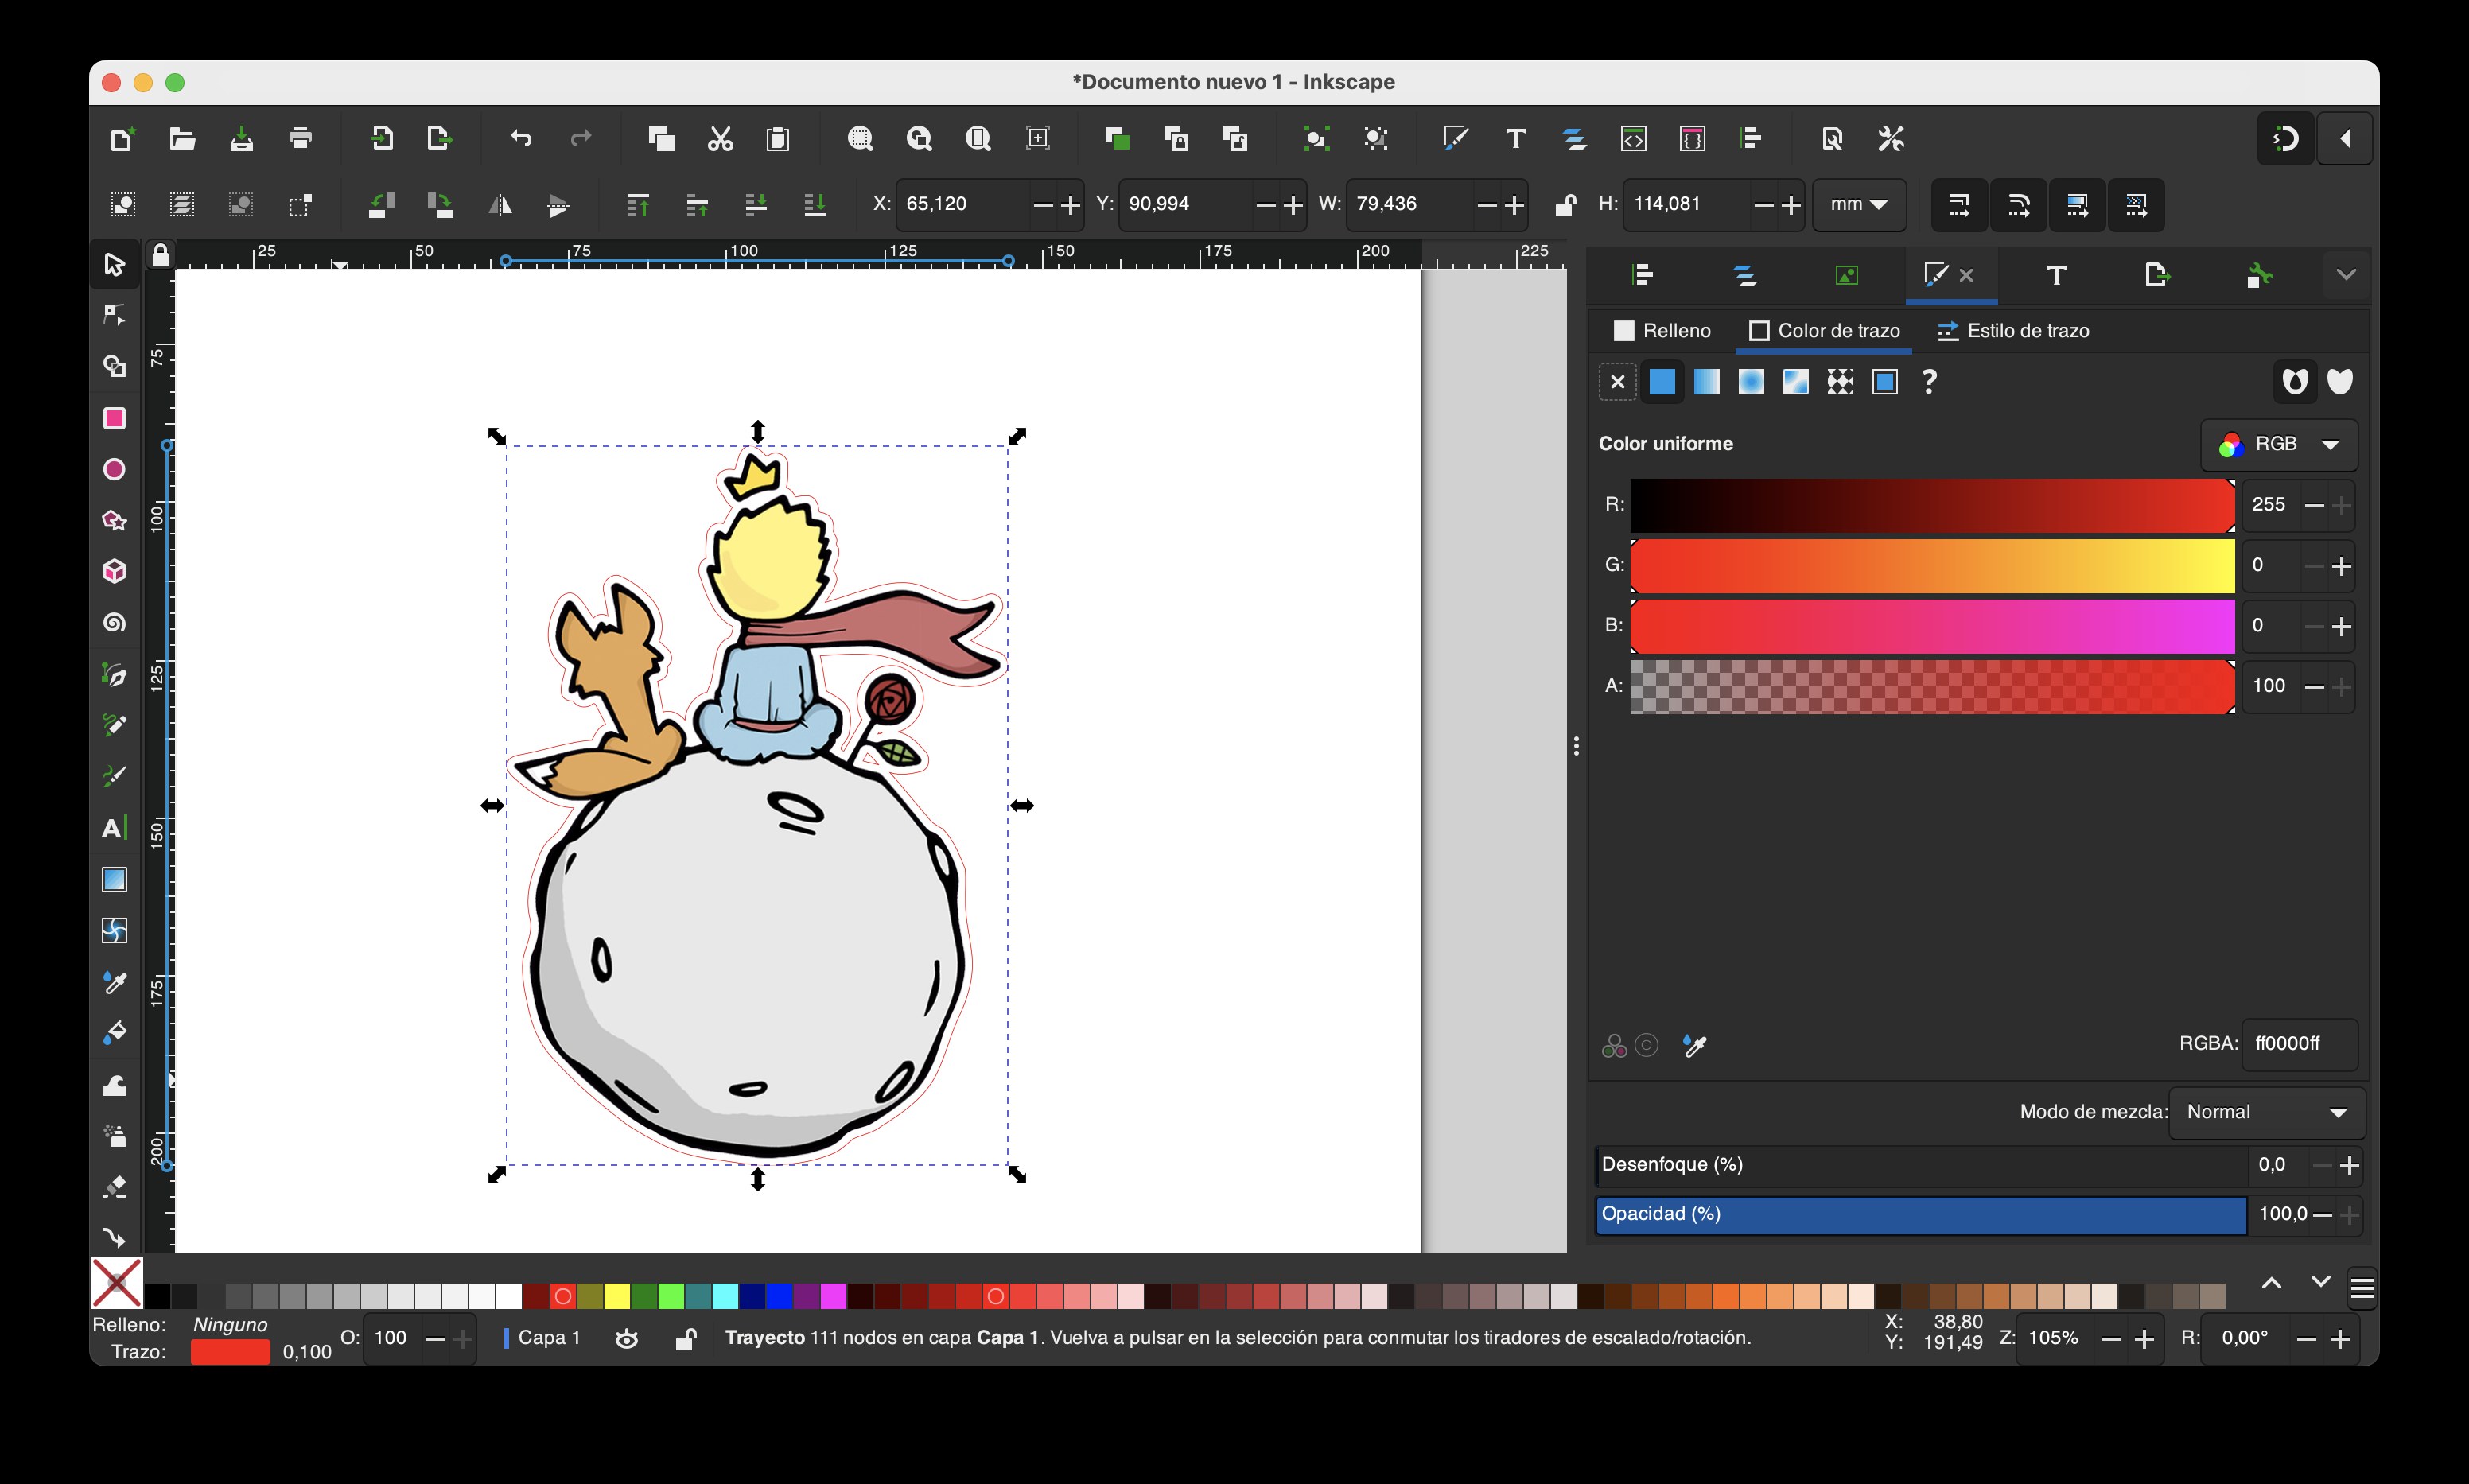Viewport: 2469px width, 1484px height.
Task: Select flat color paint option
Action: pyautogui.click(x=1662, y=382)
